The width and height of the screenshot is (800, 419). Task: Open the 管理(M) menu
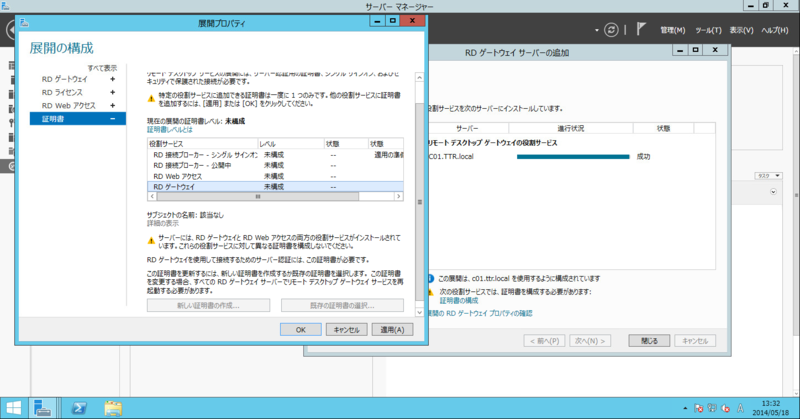tap(672, 31)
